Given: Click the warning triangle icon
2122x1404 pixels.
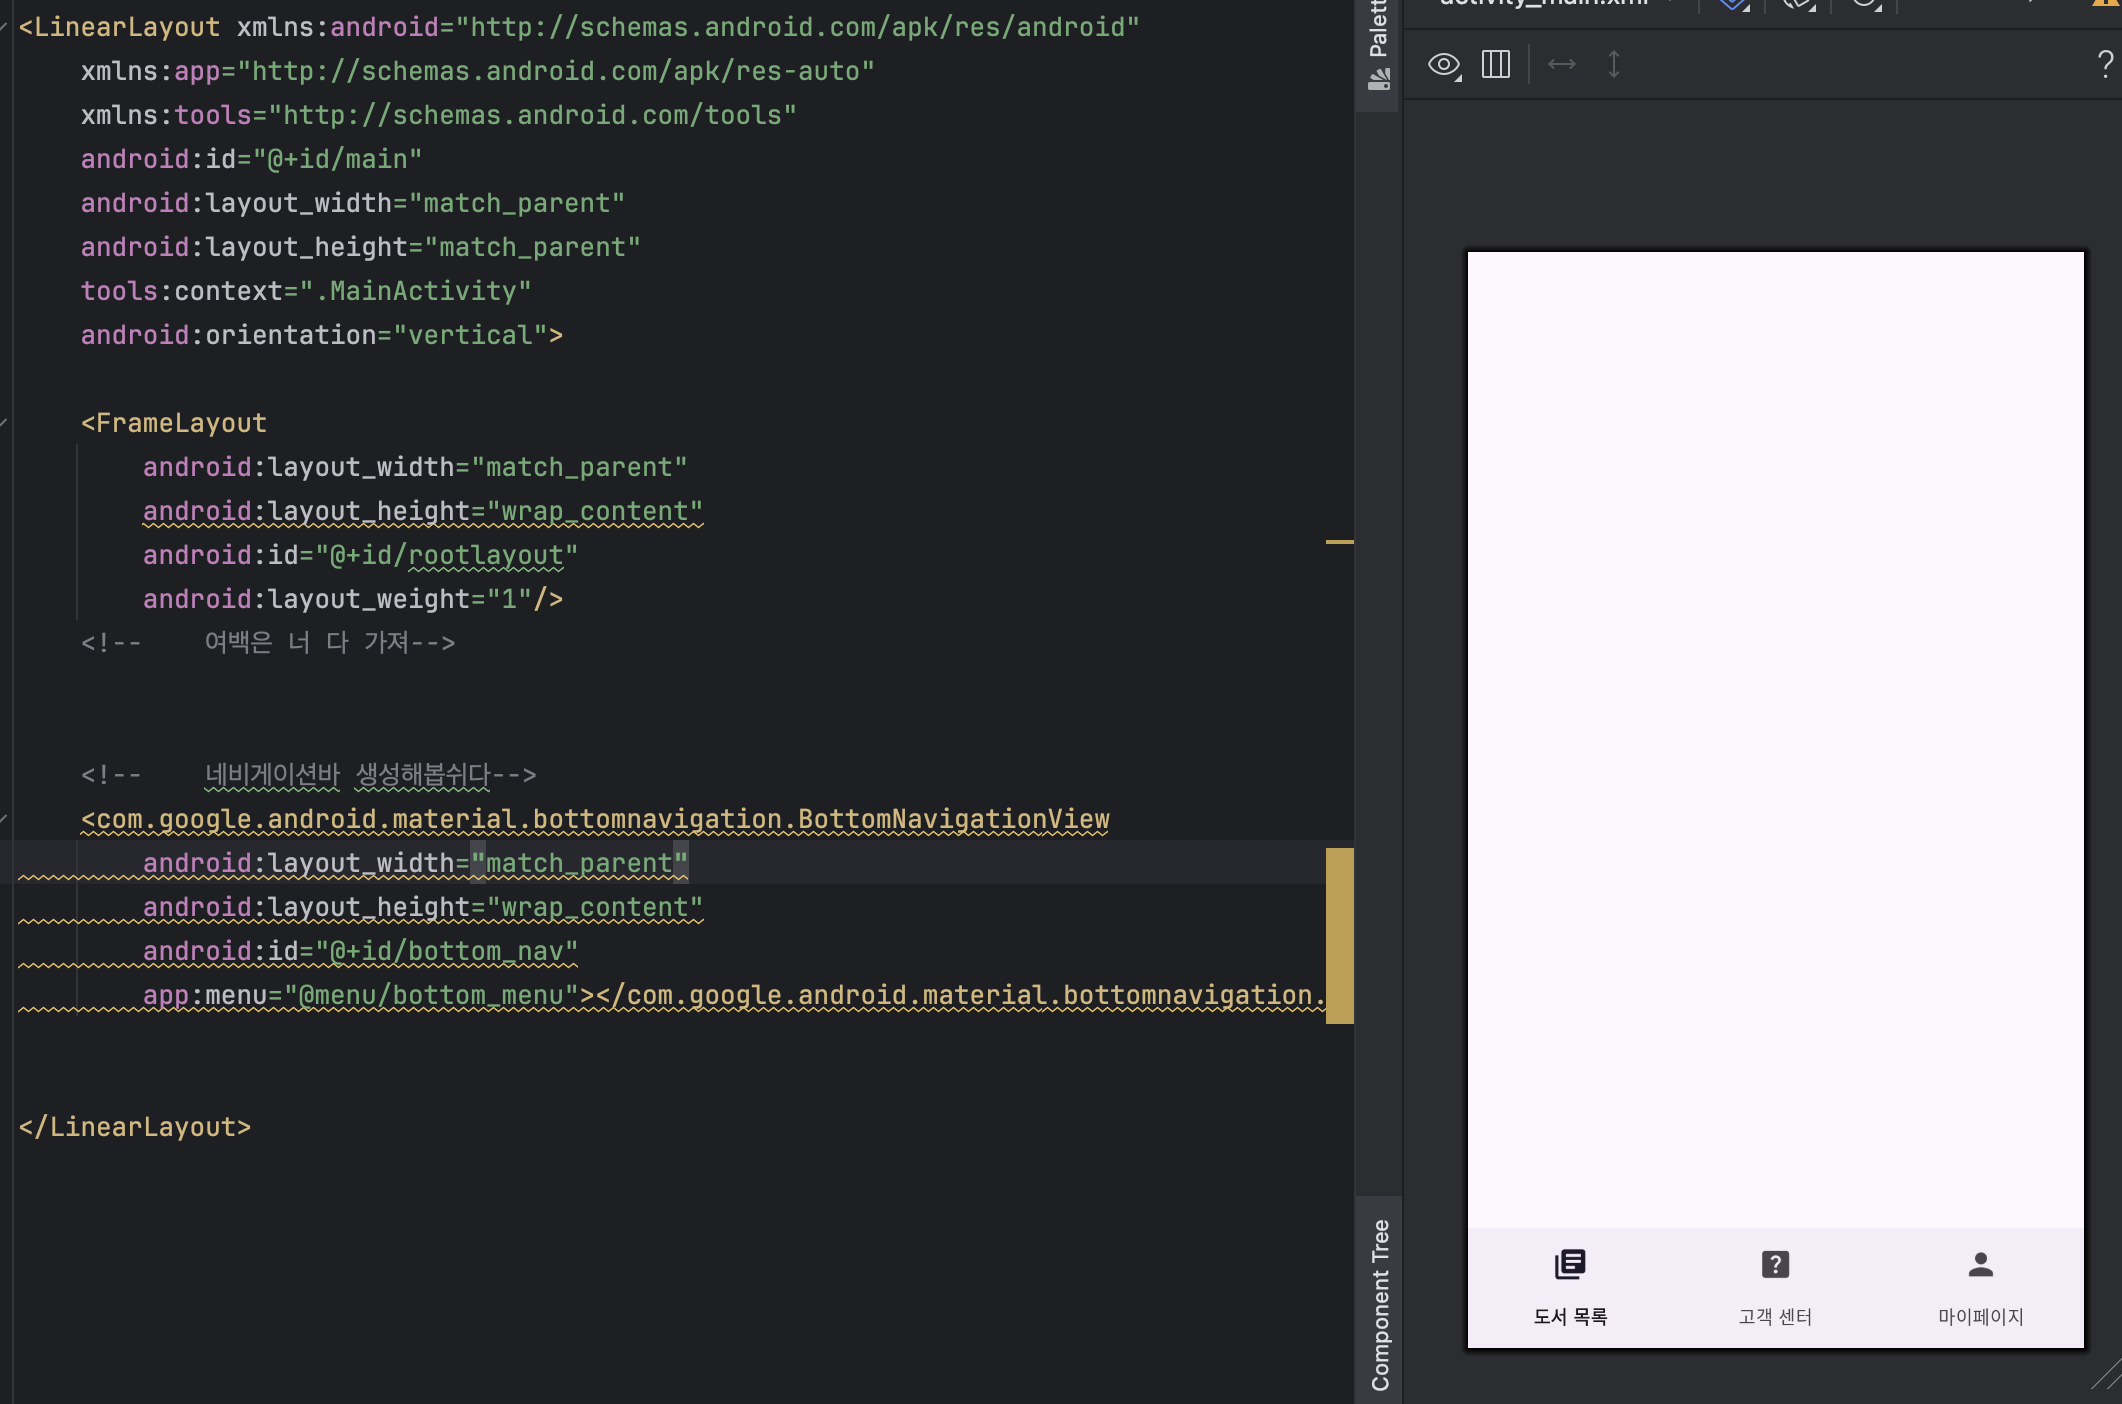Looking at the screenshot, I should tap(2106, 4).
